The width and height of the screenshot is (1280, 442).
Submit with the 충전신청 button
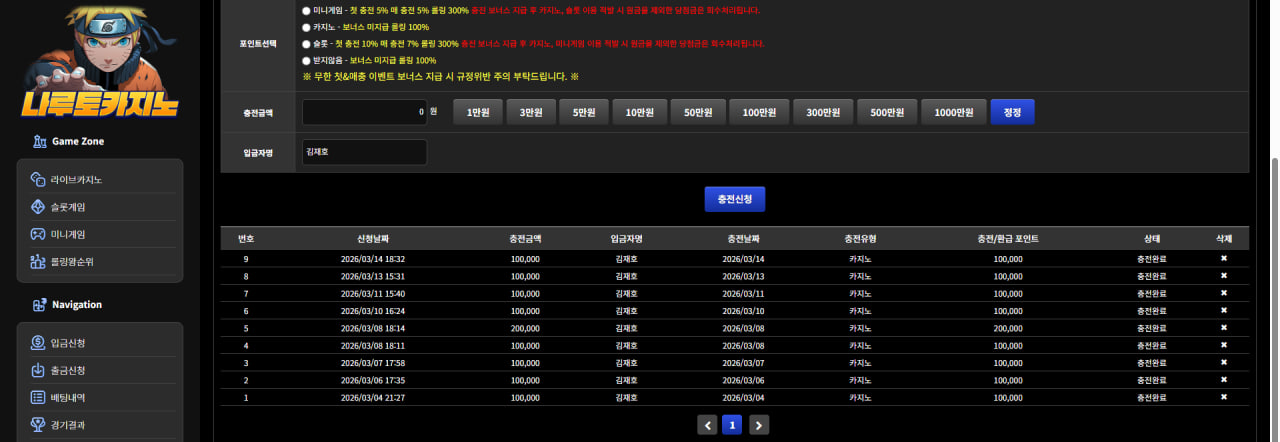tap(735, 199)
